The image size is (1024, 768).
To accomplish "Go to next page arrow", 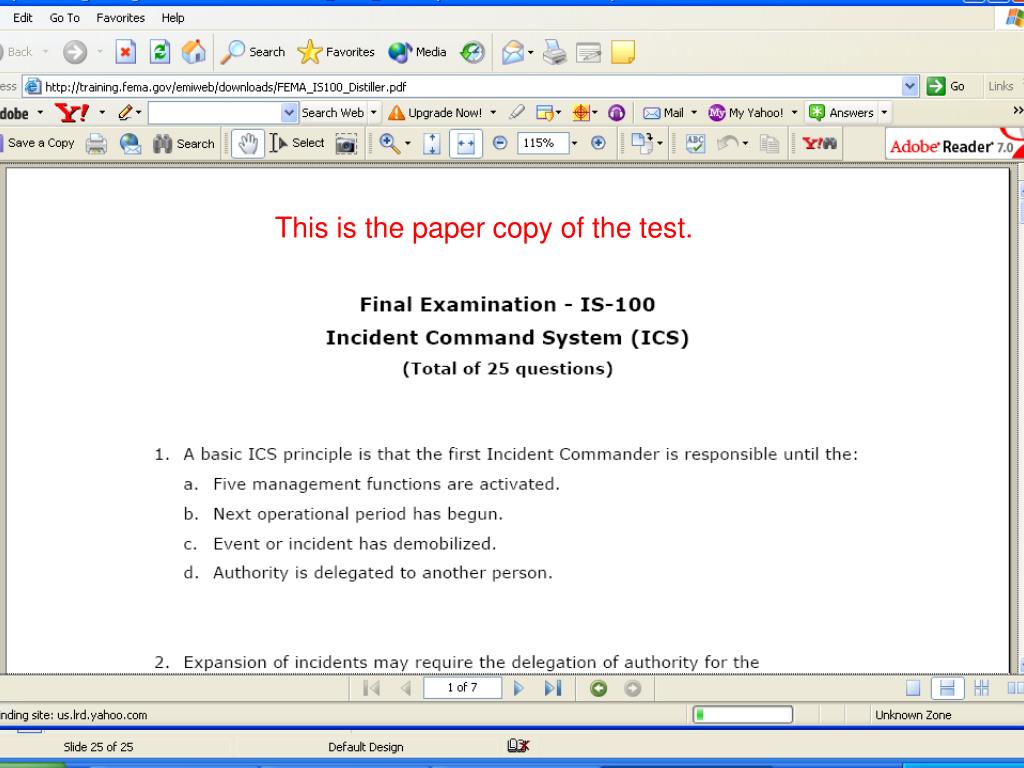I will pos(519,688).
